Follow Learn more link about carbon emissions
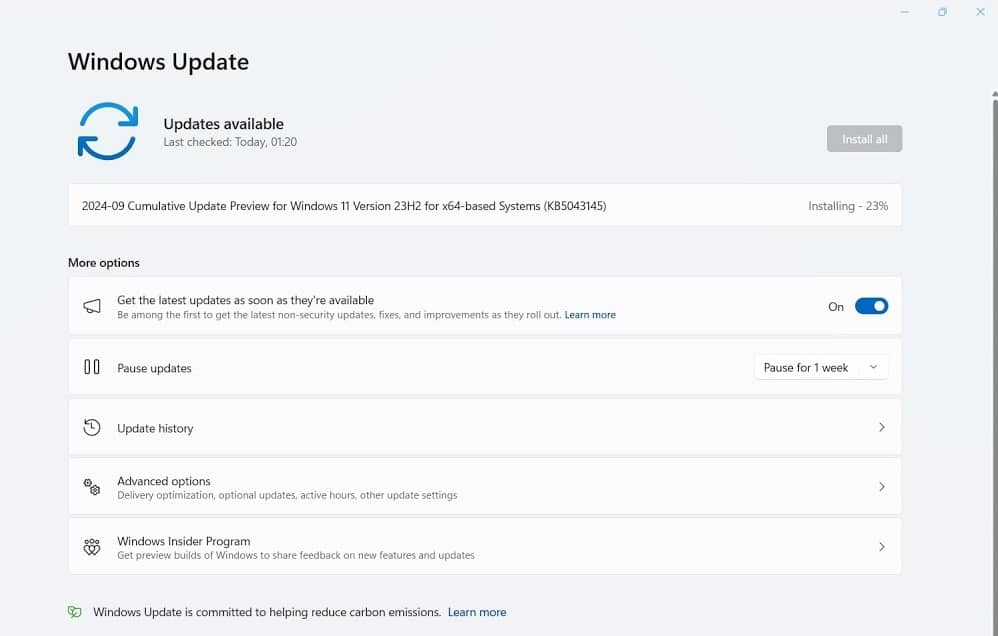This screenshot has width=998, height=636. coord(477,612)
